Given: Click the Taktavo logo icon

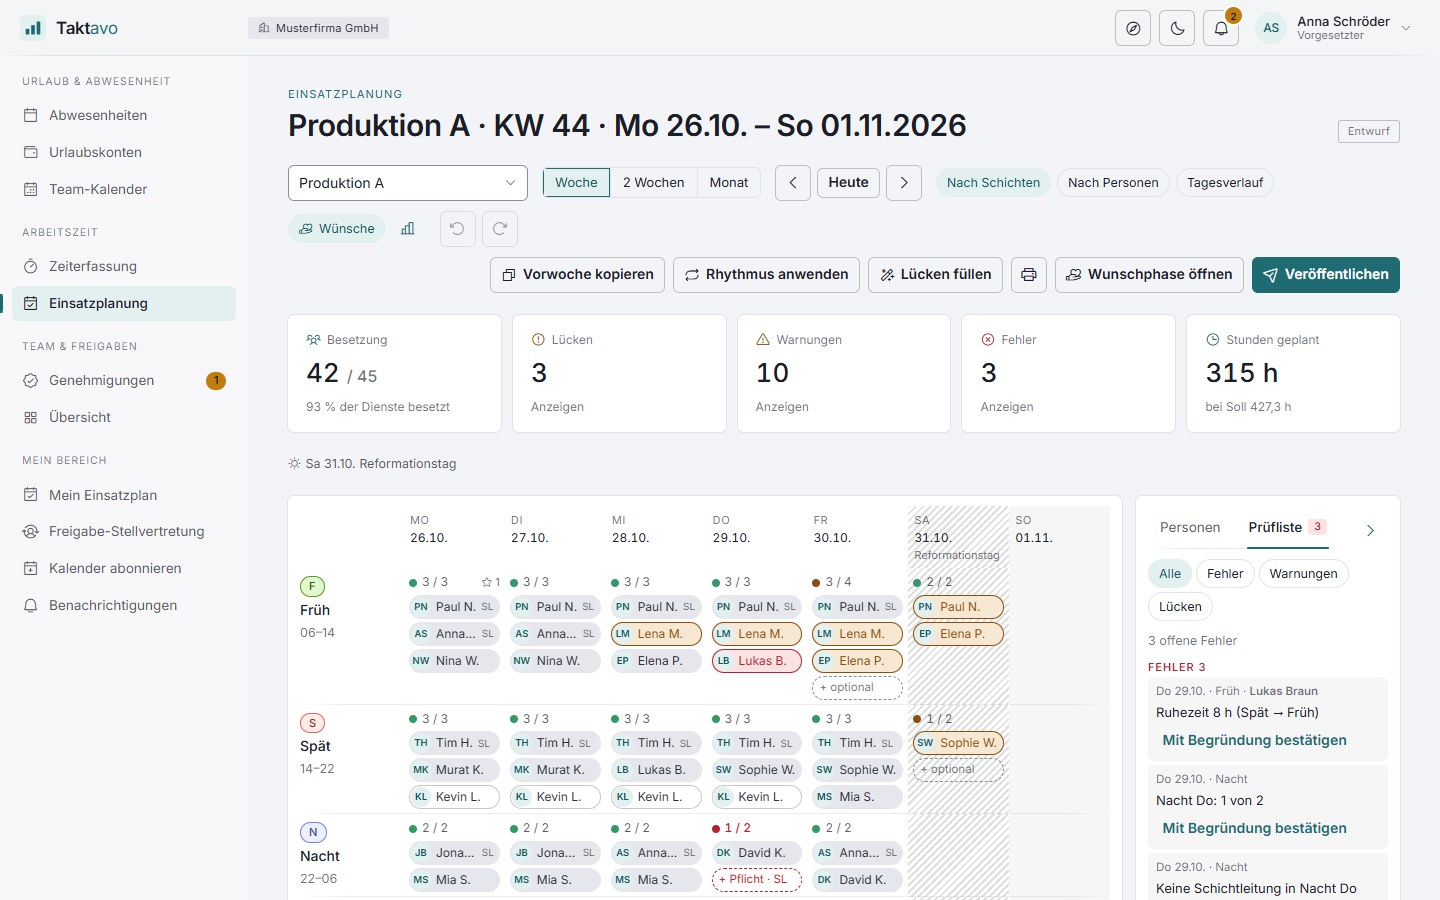Looking at the screenshot, I should coord(33,28).
